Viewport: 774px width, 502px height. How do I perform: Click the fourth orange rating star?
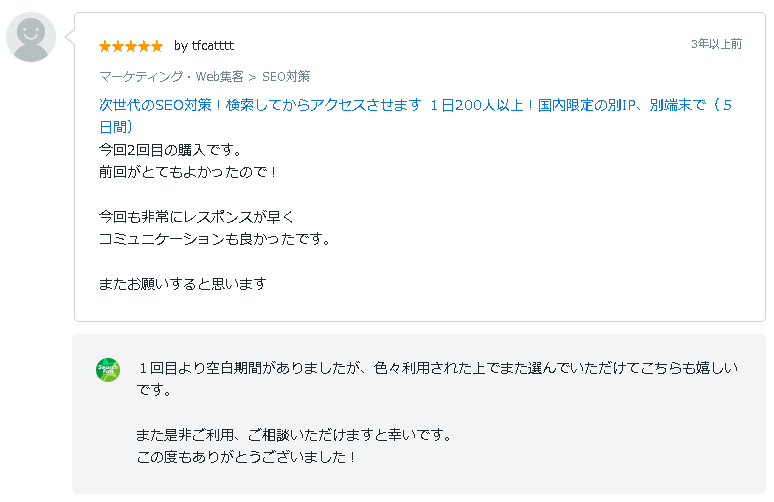[144, 46]
